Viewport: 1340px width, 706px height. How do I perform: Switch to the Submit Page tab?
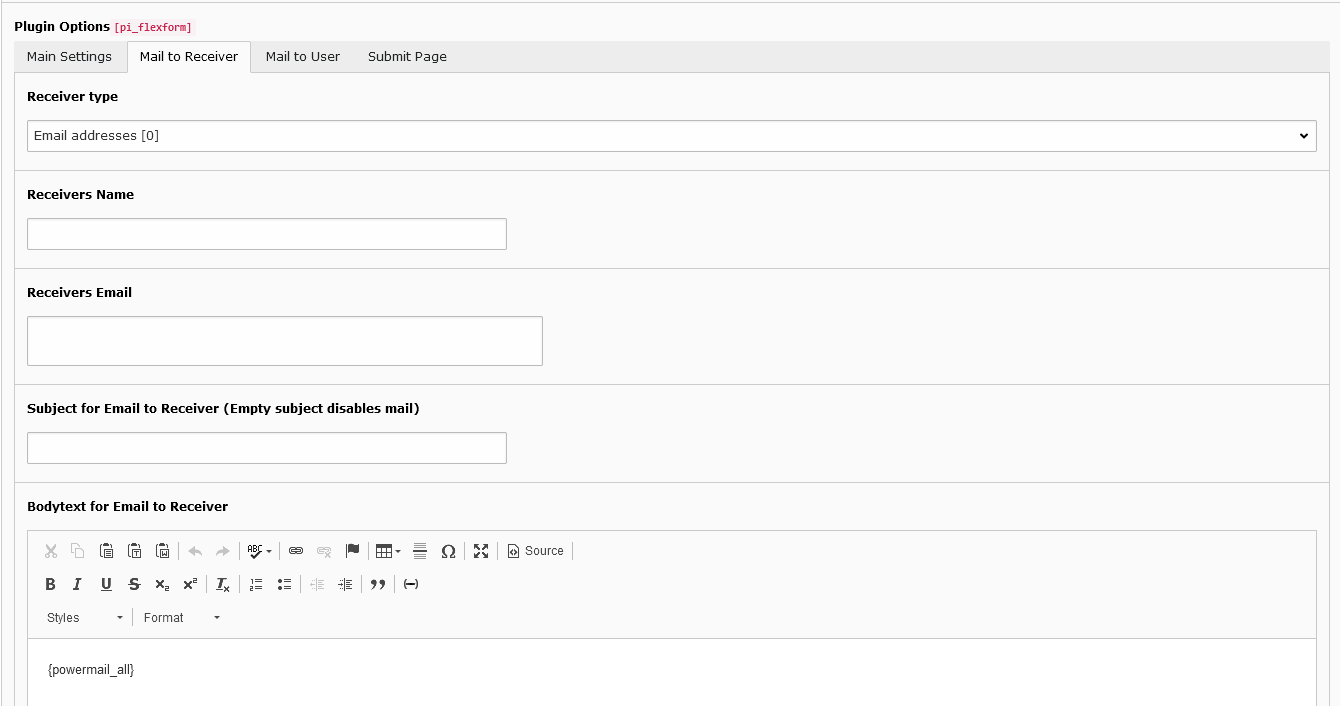[407, 57]
